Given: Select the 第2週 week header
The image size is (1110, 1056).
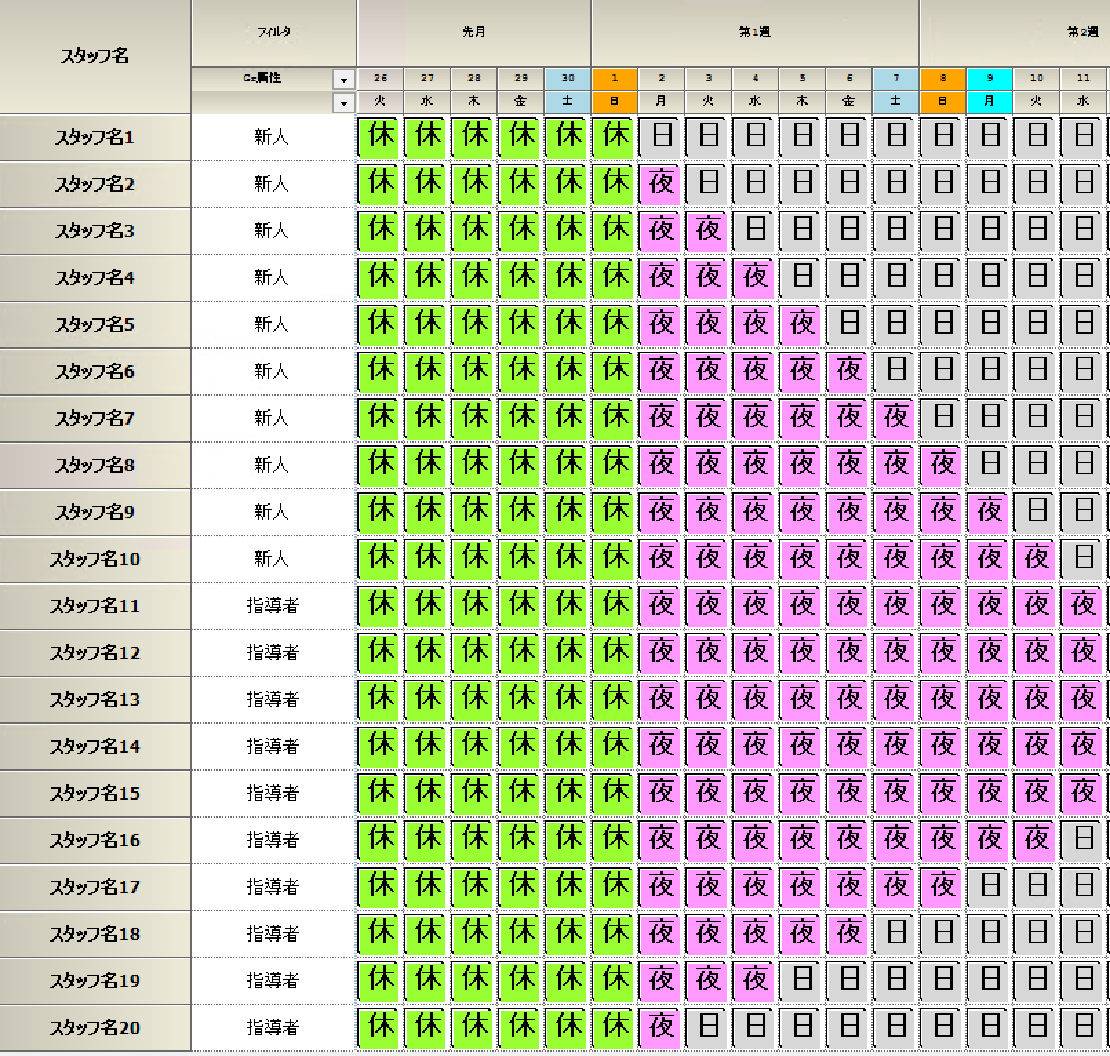Looking at the screenshot, I should (1014, 33).
